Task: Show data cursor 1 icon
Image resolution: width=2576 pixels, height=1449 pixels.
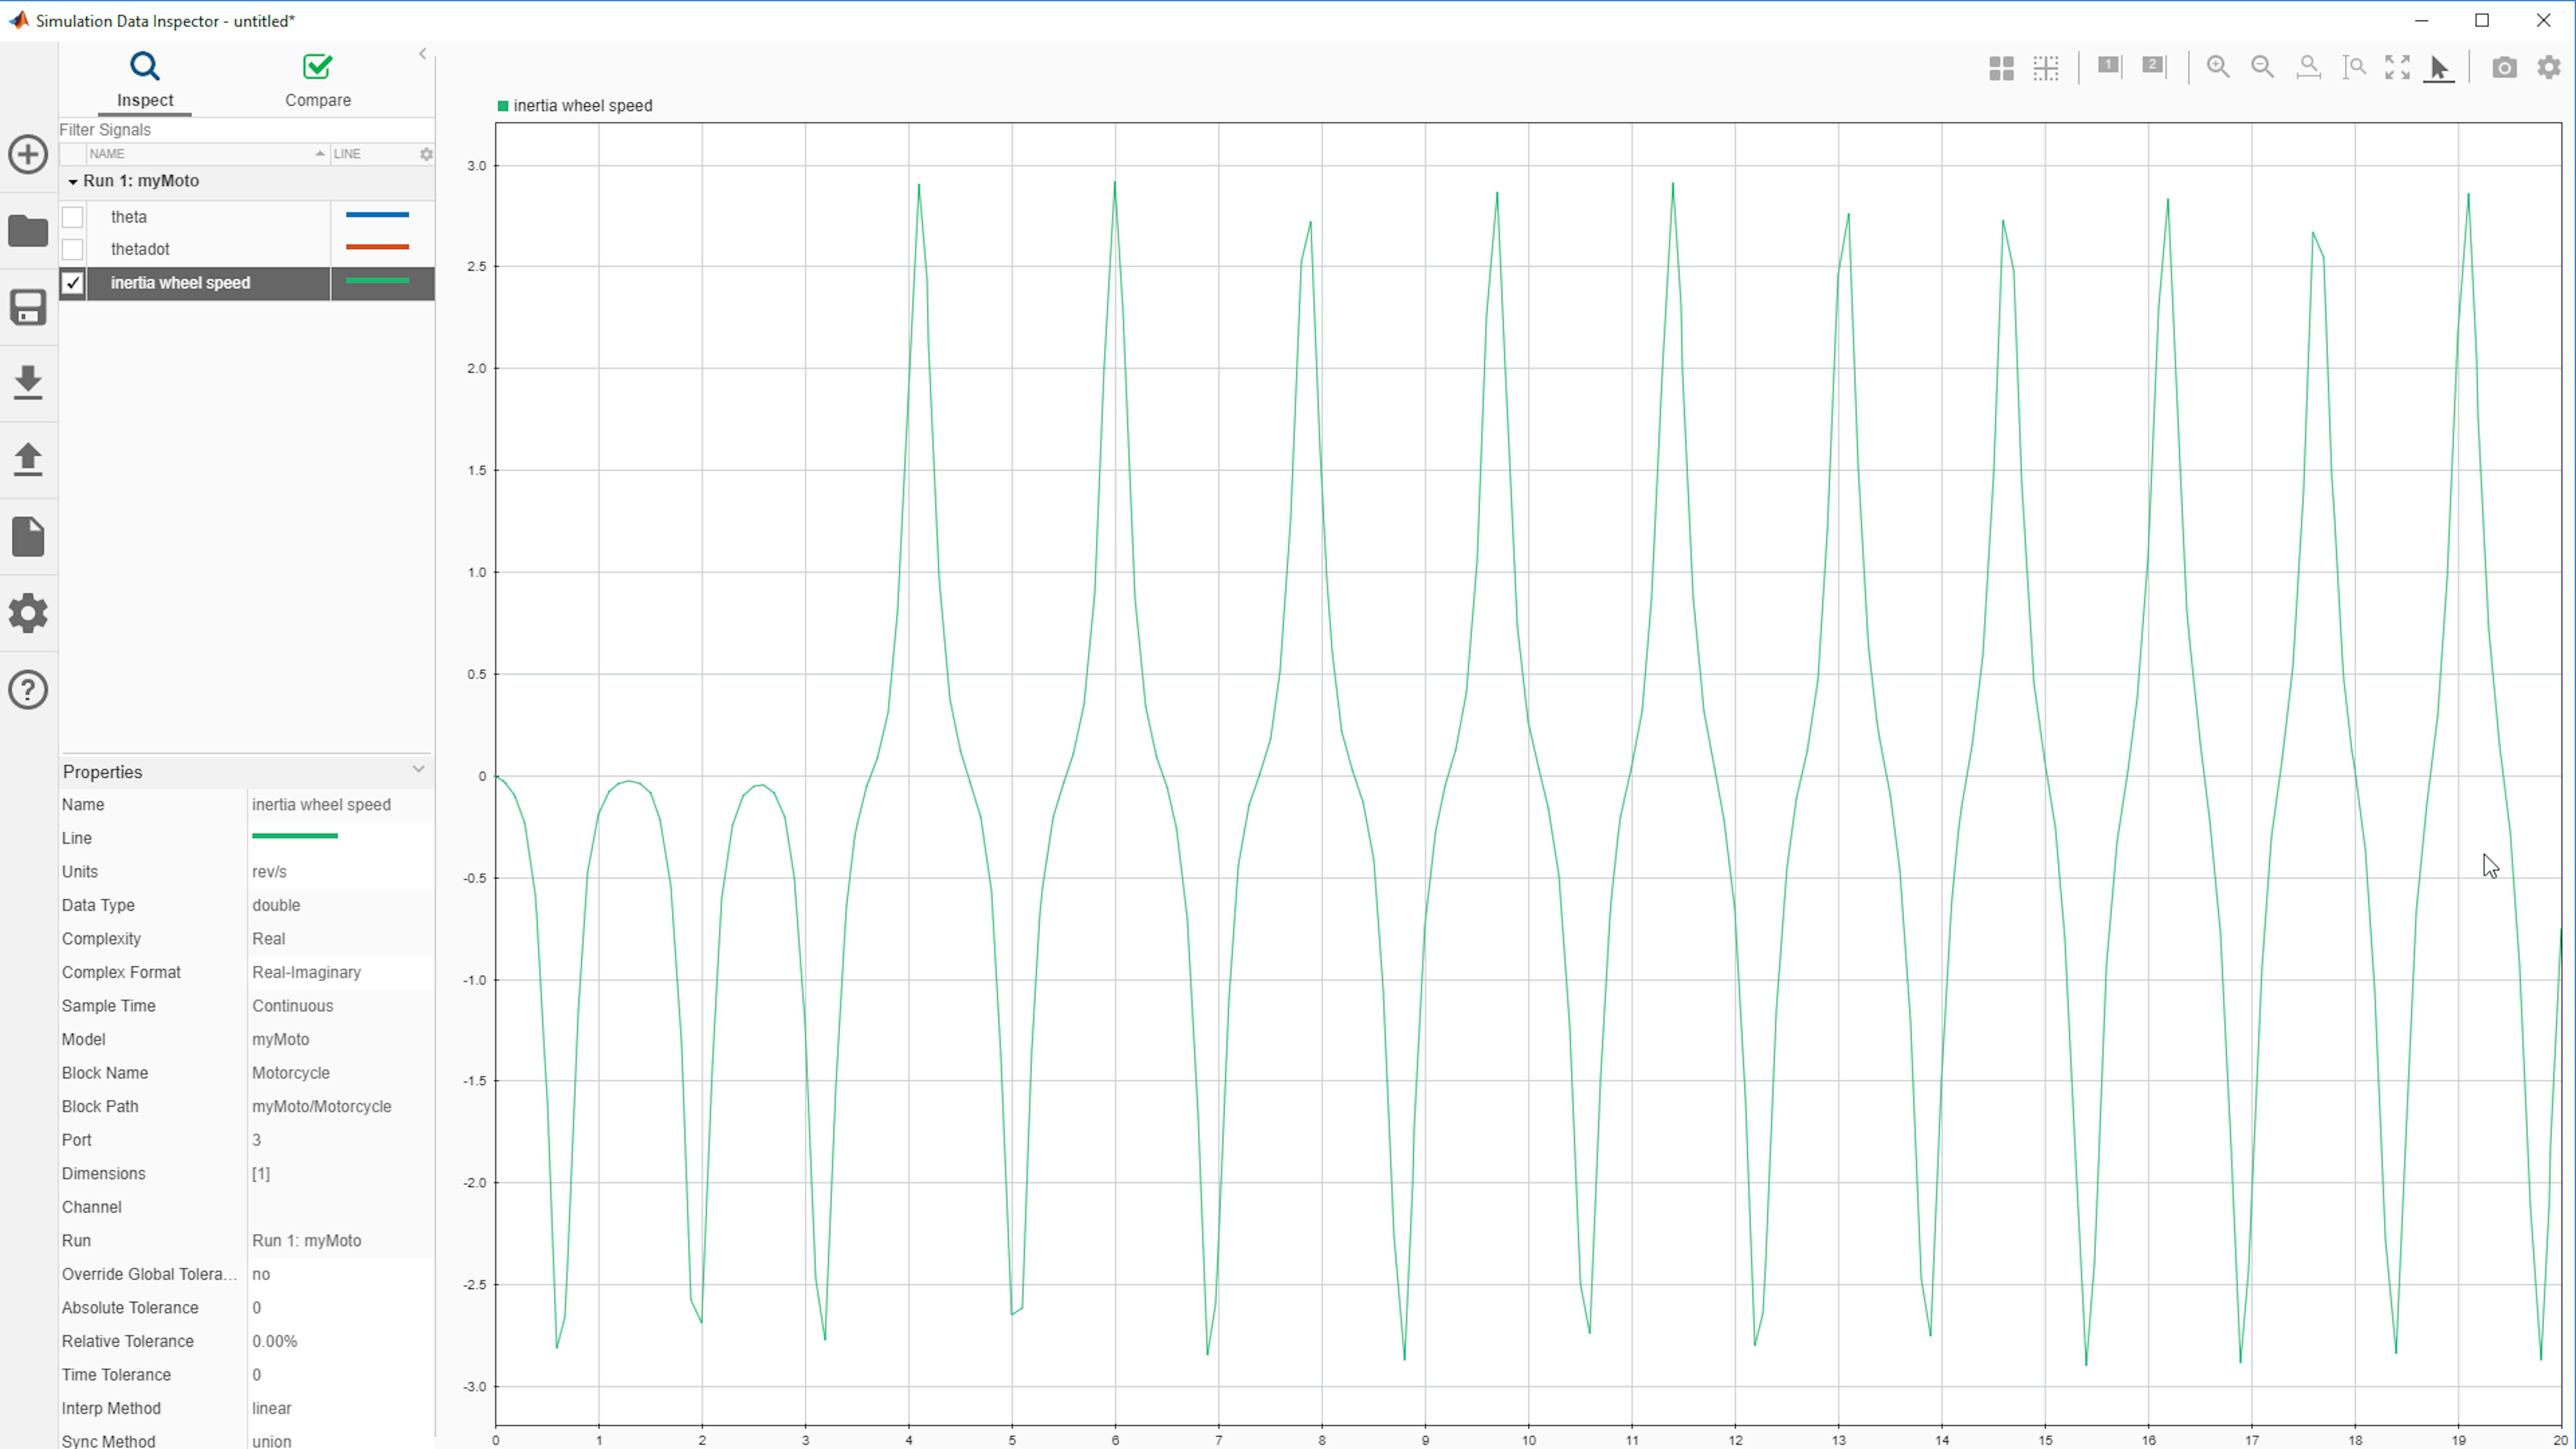Action: point(2109,66)
